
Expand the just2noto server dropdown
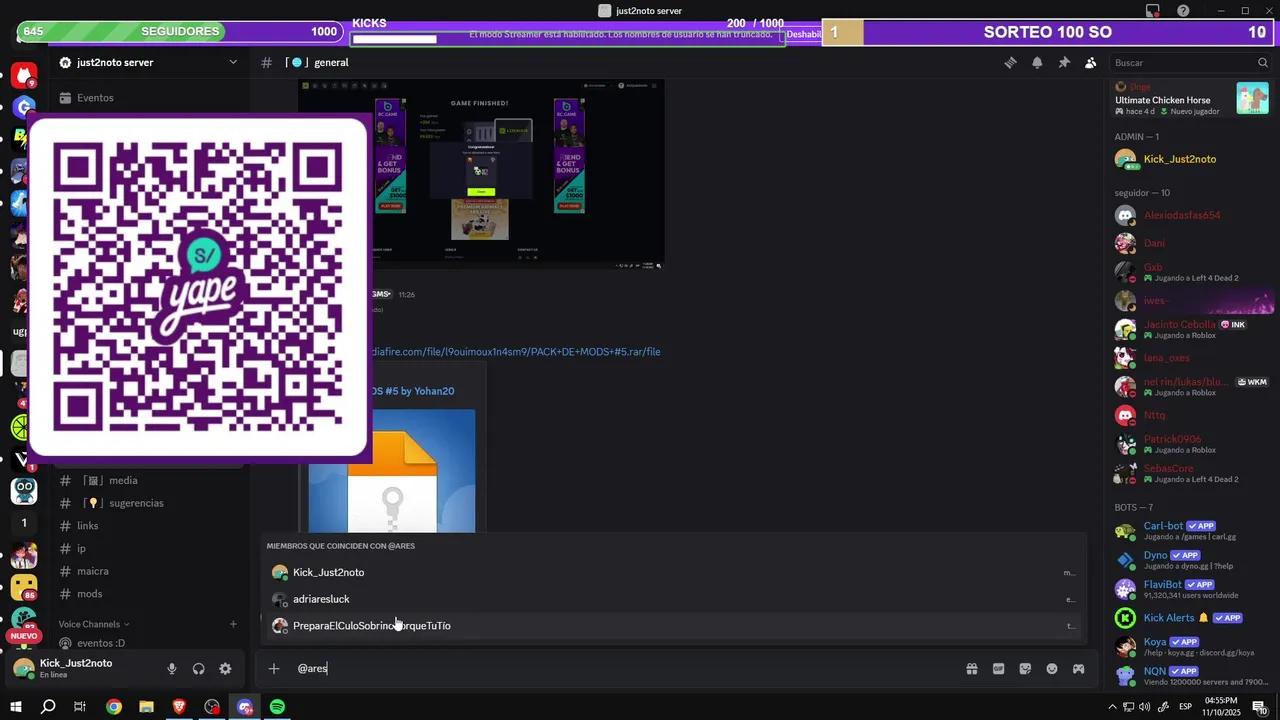pyautogui.click(x=233, y=62)
